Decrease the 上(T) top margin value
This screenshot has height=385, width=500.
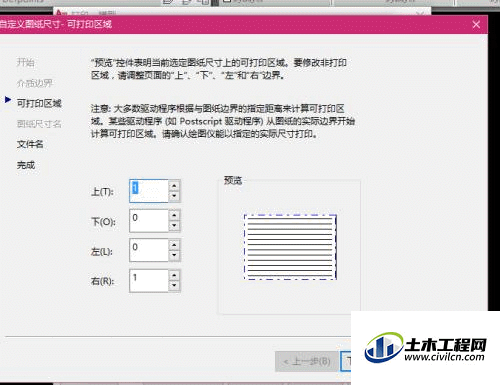point(174,196)
